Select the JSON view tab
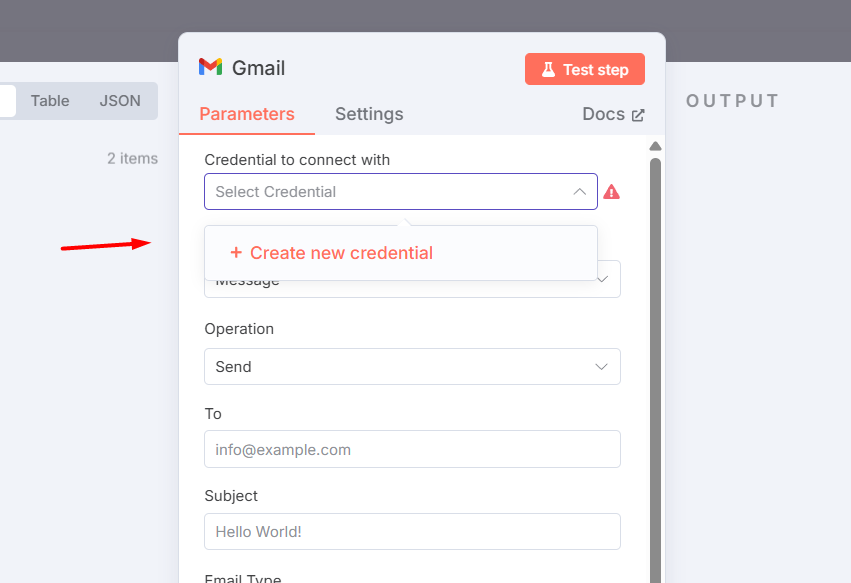The image size is (851, 583). pyautogui.click(x=120, y=101)
